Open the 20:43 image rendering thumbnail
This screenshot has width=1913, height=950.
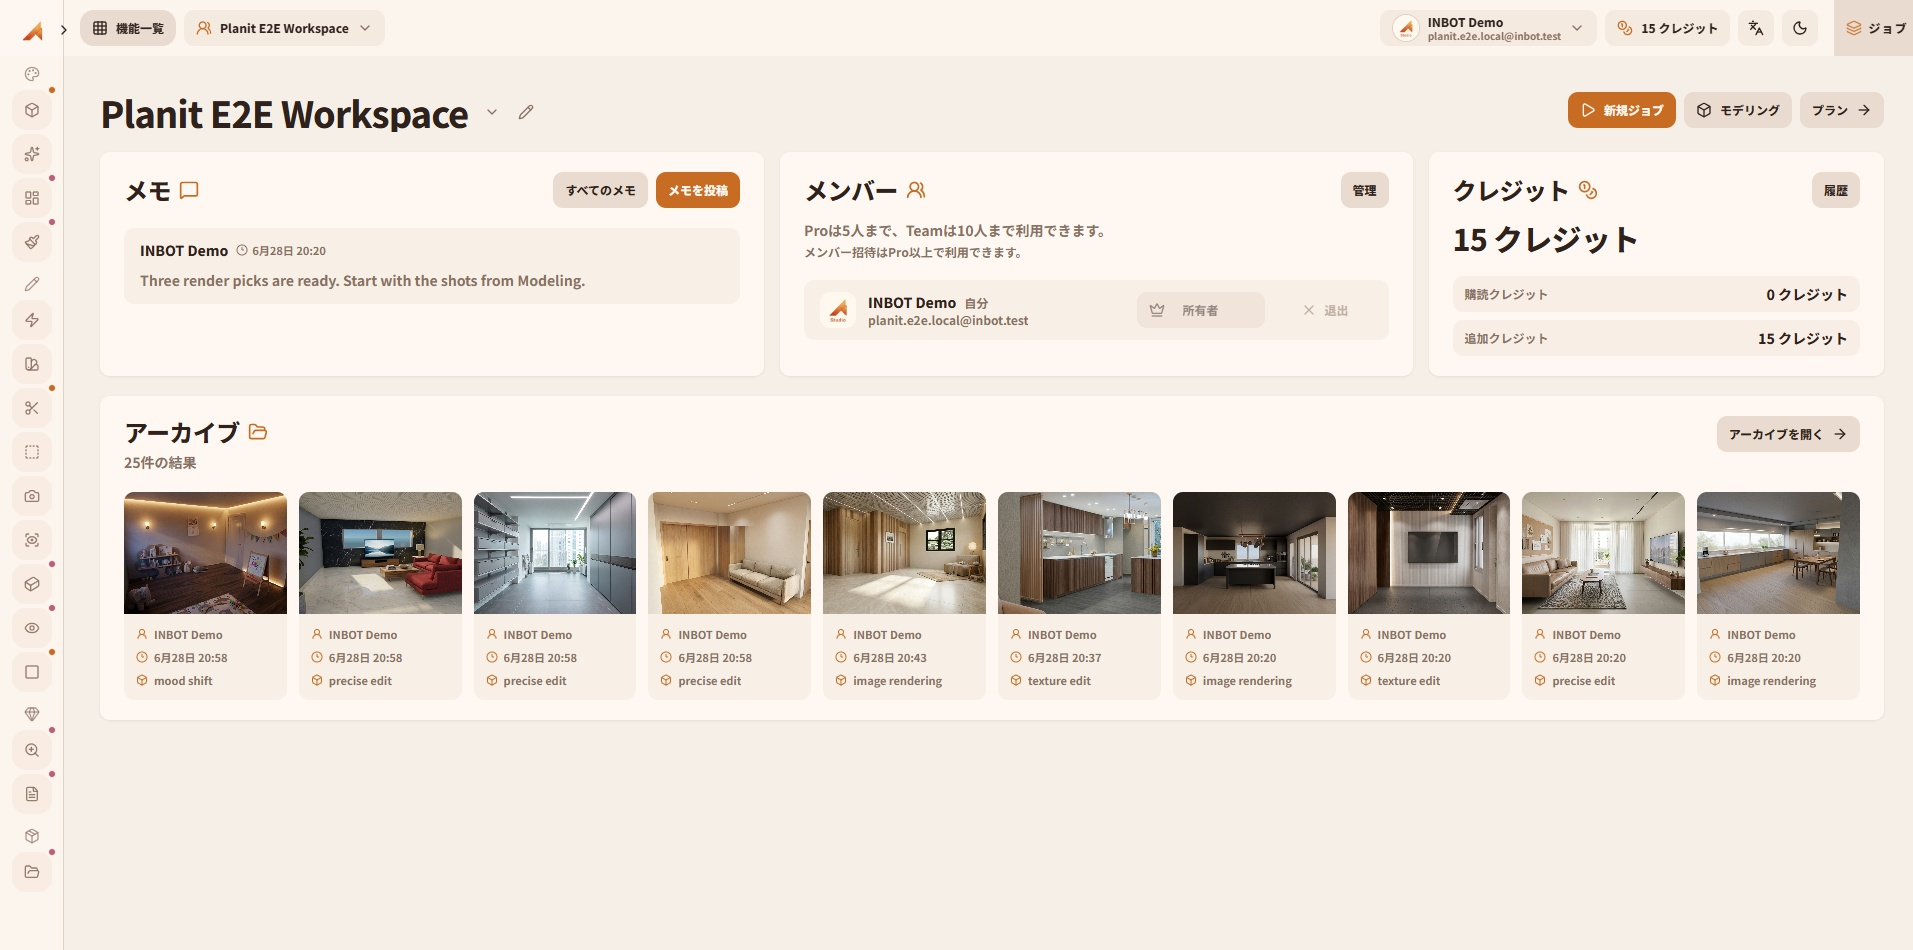point(904,553)
